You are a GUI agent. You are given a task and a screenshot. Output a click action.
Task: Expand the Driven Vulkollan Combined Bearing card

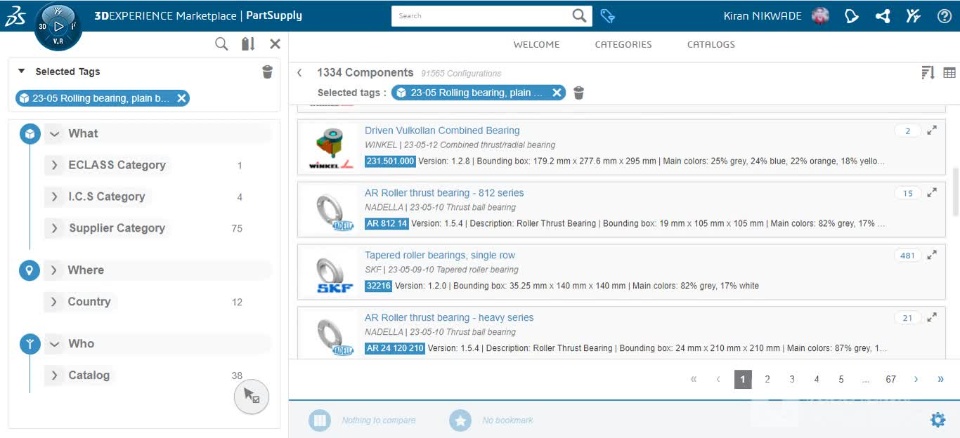click(x=932, y=130)
